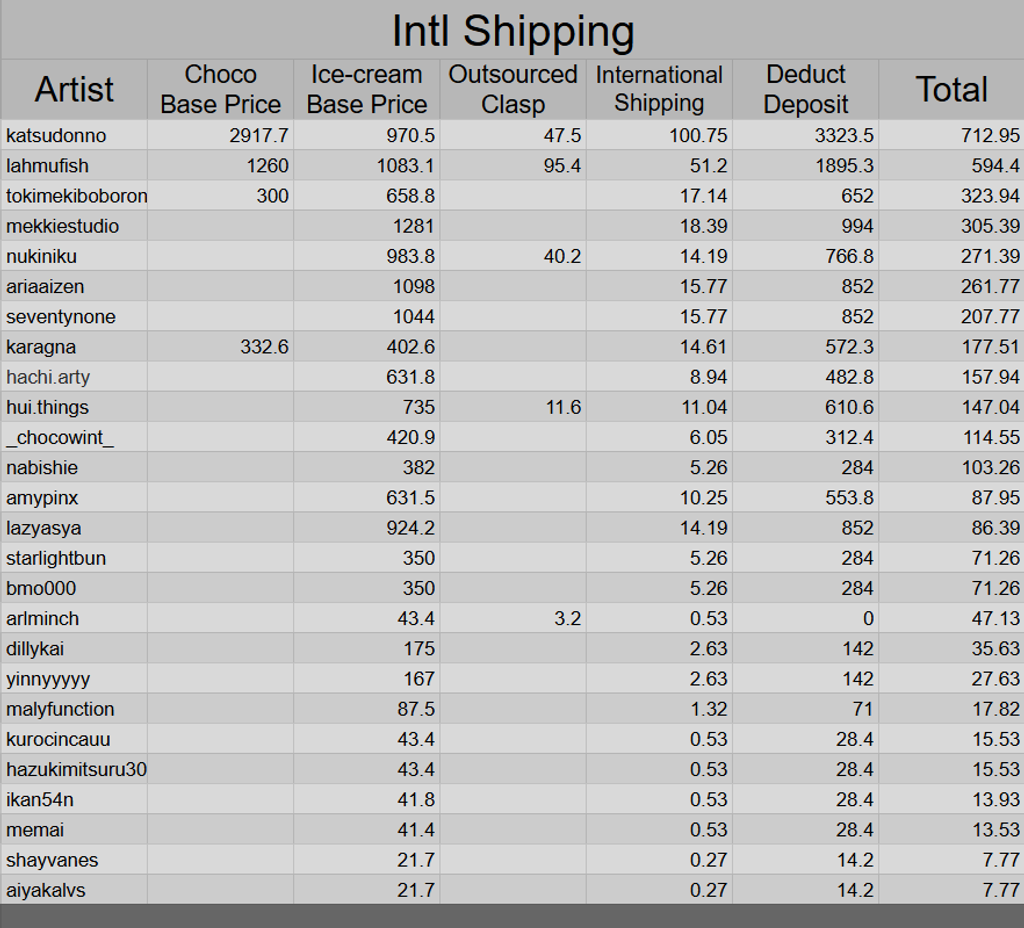Click the Intl Shipping title cell
The image size is (1024, 928).
(512, 31)
